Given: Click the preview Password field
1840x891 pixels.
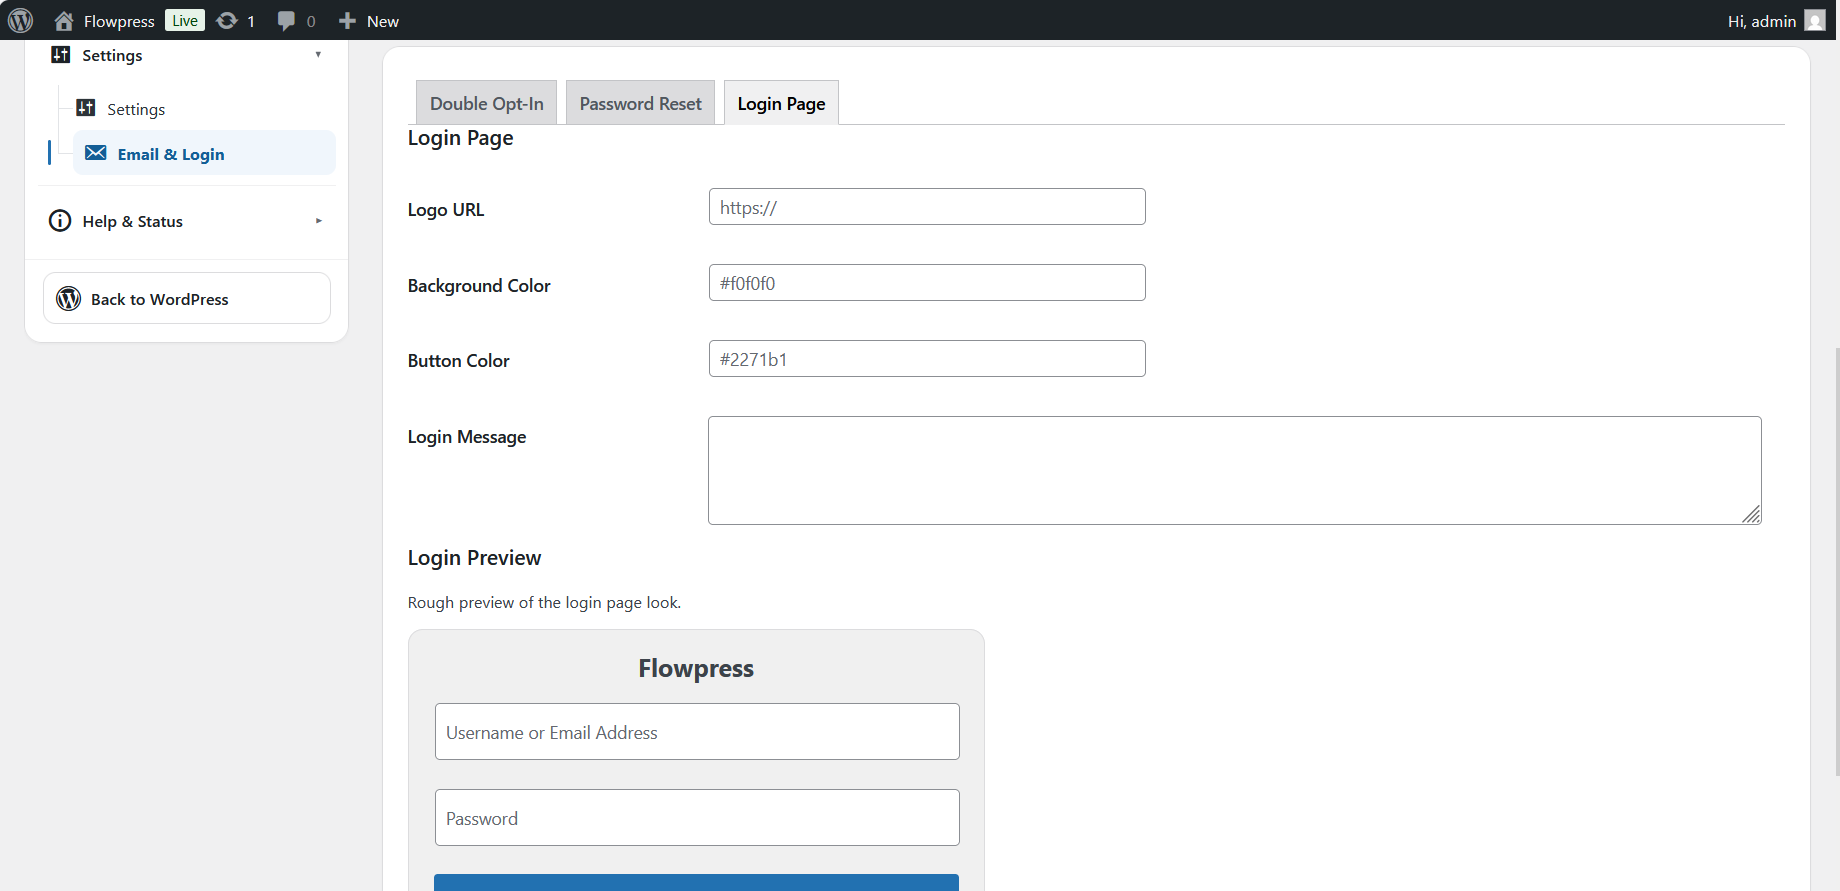Looking at the screenshot, I should click(697, 818).
